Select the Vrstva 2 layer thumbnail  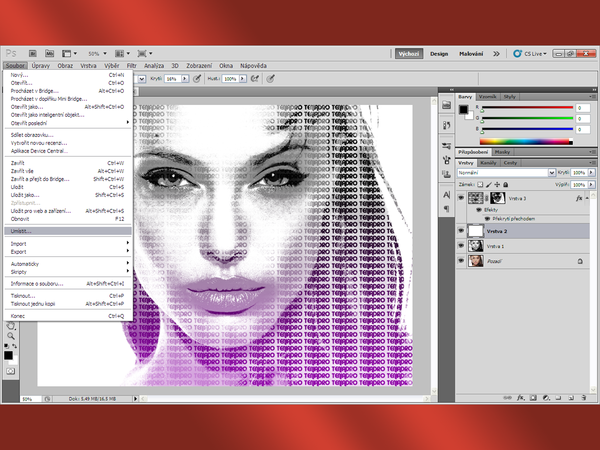[475, 230]
